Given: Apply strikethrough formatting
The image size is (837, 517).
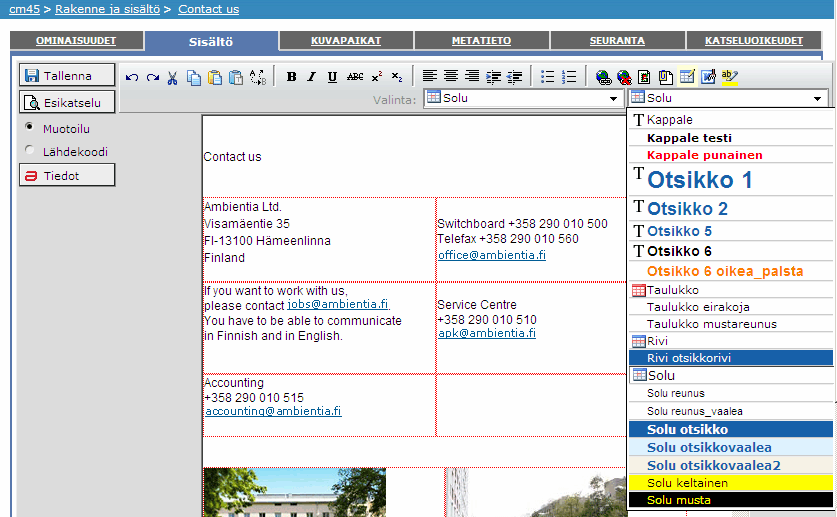Looking at the screenshot, I should pyautogui.click(x=354, y=77).
